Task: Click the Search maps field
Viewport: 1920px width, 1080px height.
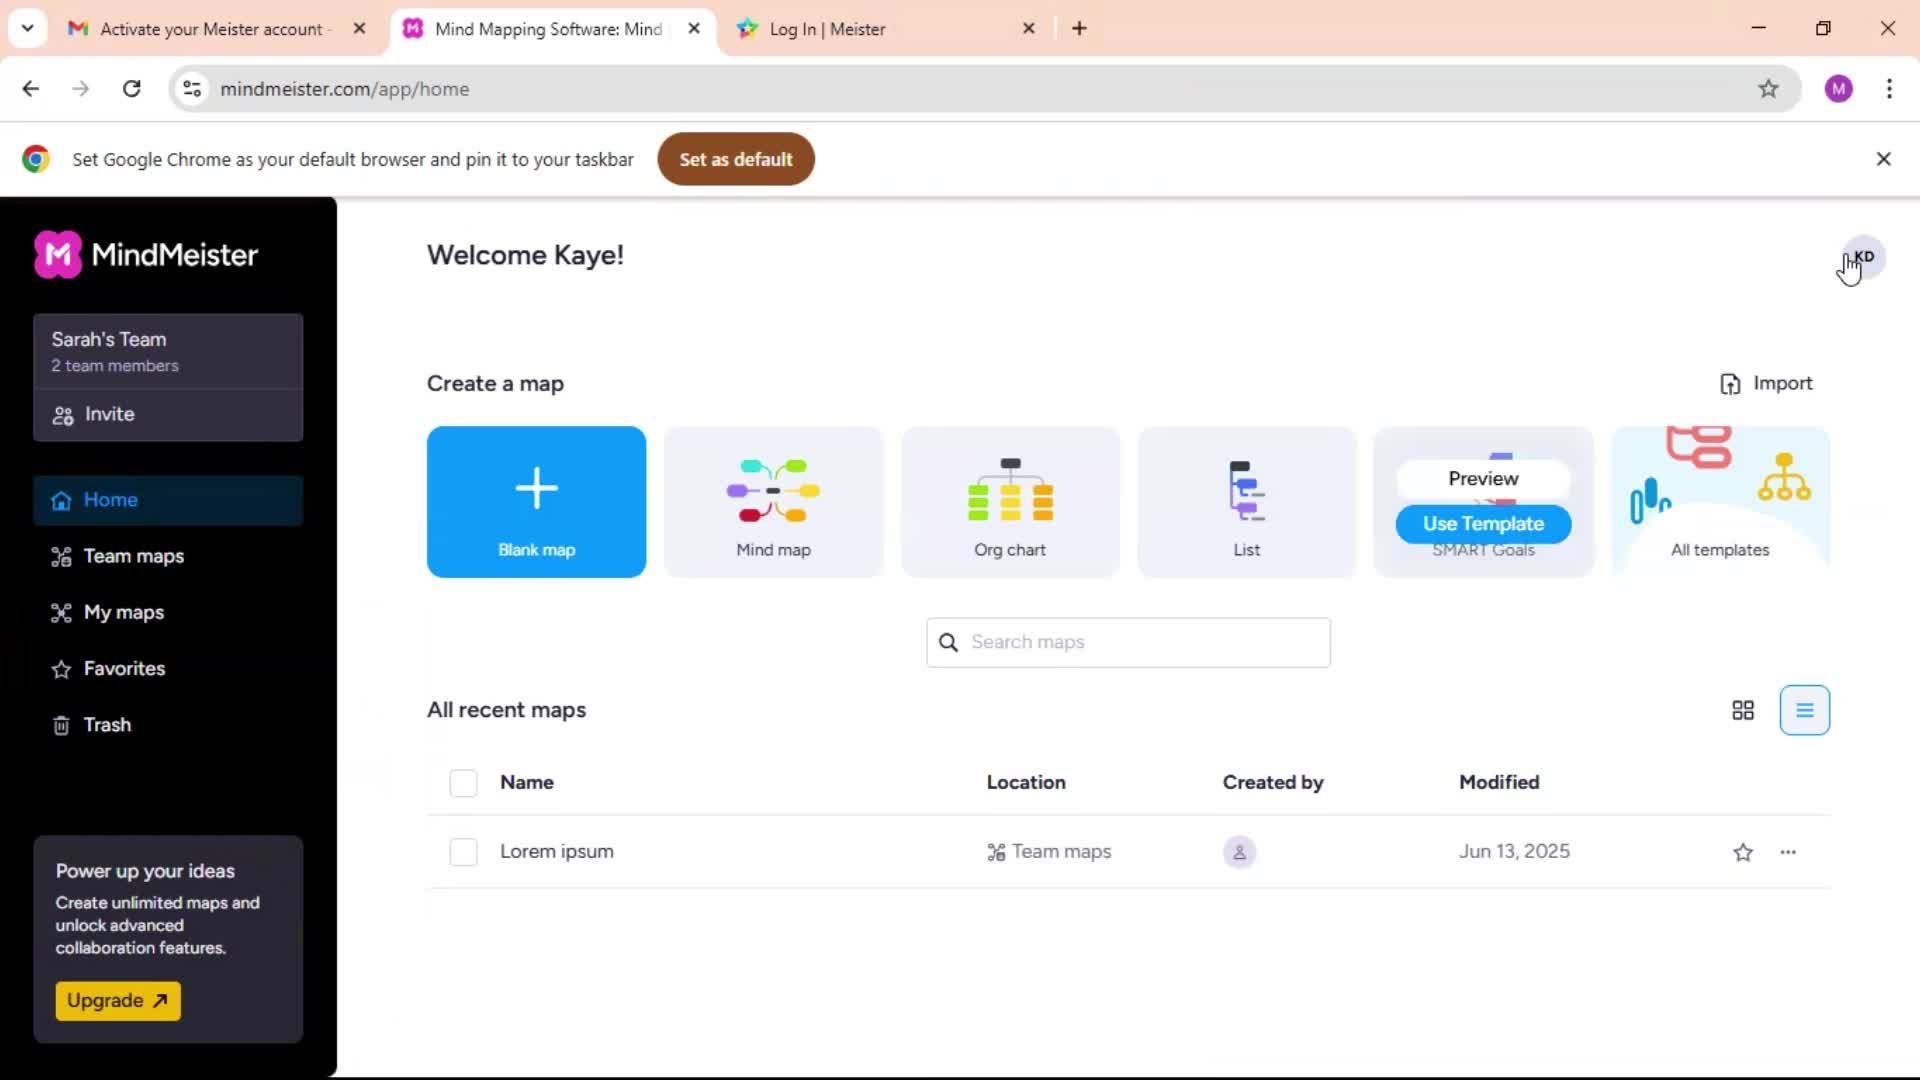Action: pos(1128,642)
